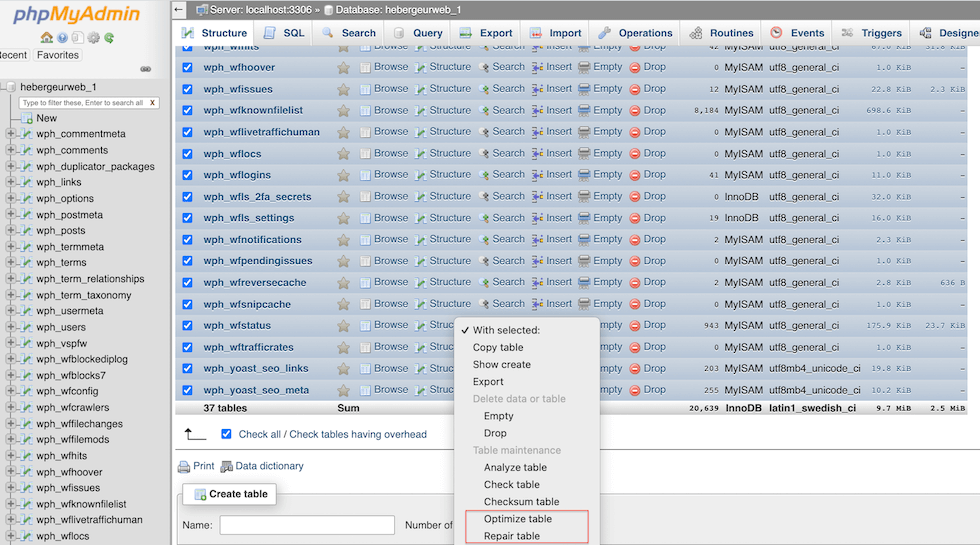980x545 pixels.
Task: Toggle the wph_yoast_seo_links checkbox
Action: tap(187, 369)
